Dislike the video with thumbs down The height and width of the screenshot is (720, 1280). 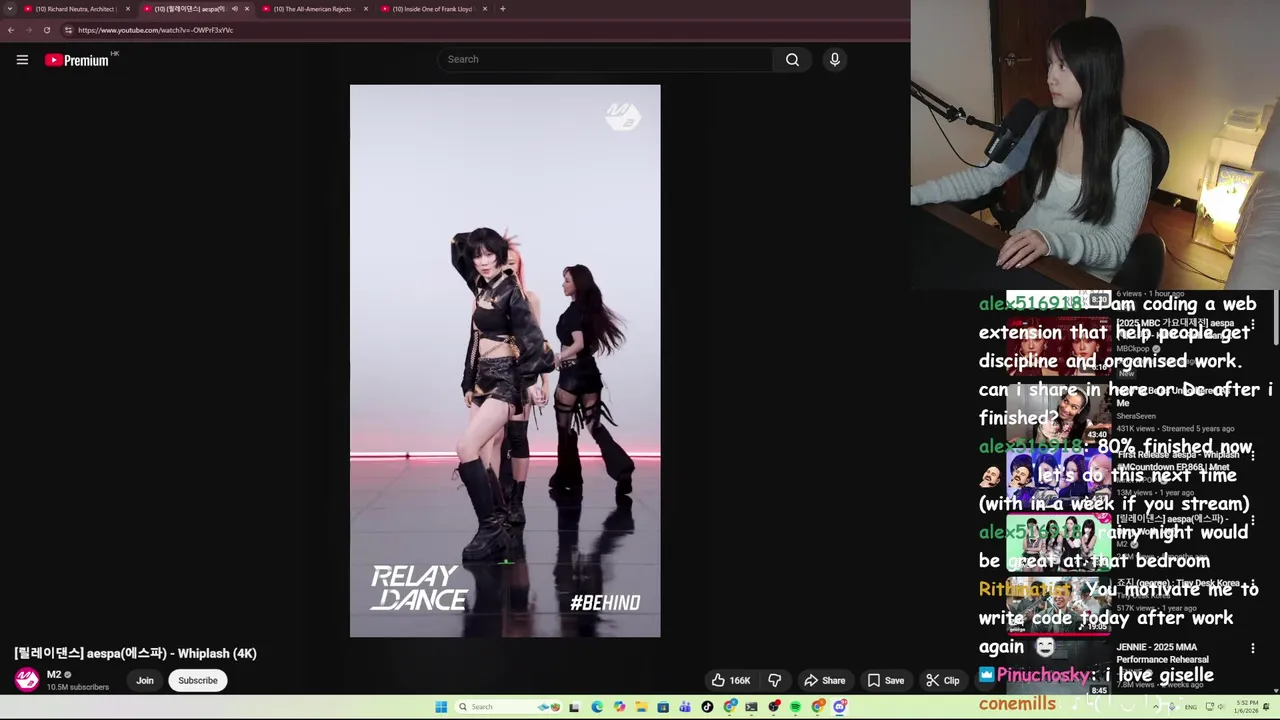(x=775, y=680)
